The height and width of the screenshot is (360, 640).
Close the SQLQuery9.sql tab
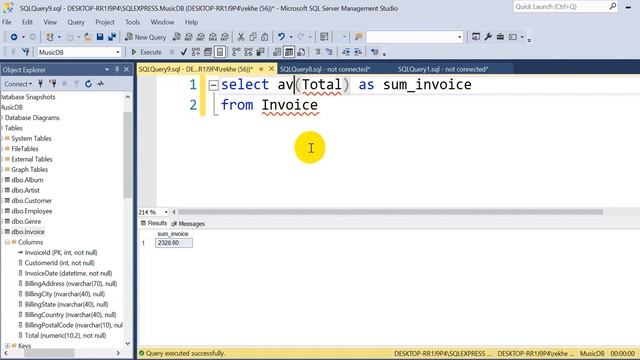click(x=271, y=69)
